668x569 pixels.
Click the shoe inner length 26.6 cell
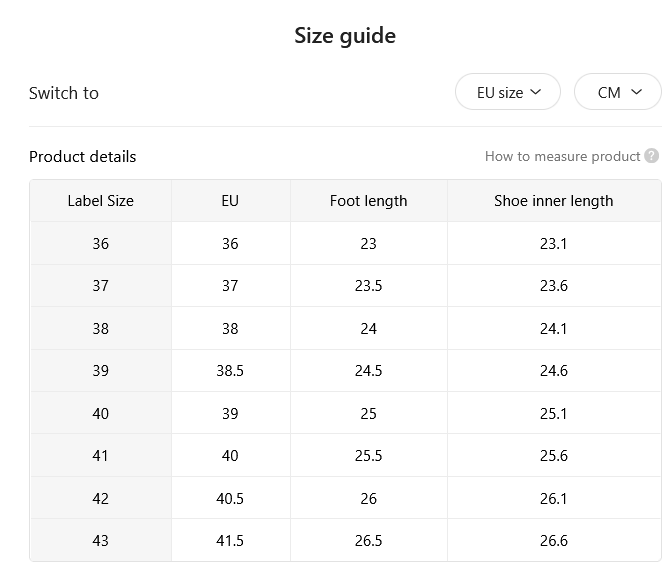[x=554, y=540]
